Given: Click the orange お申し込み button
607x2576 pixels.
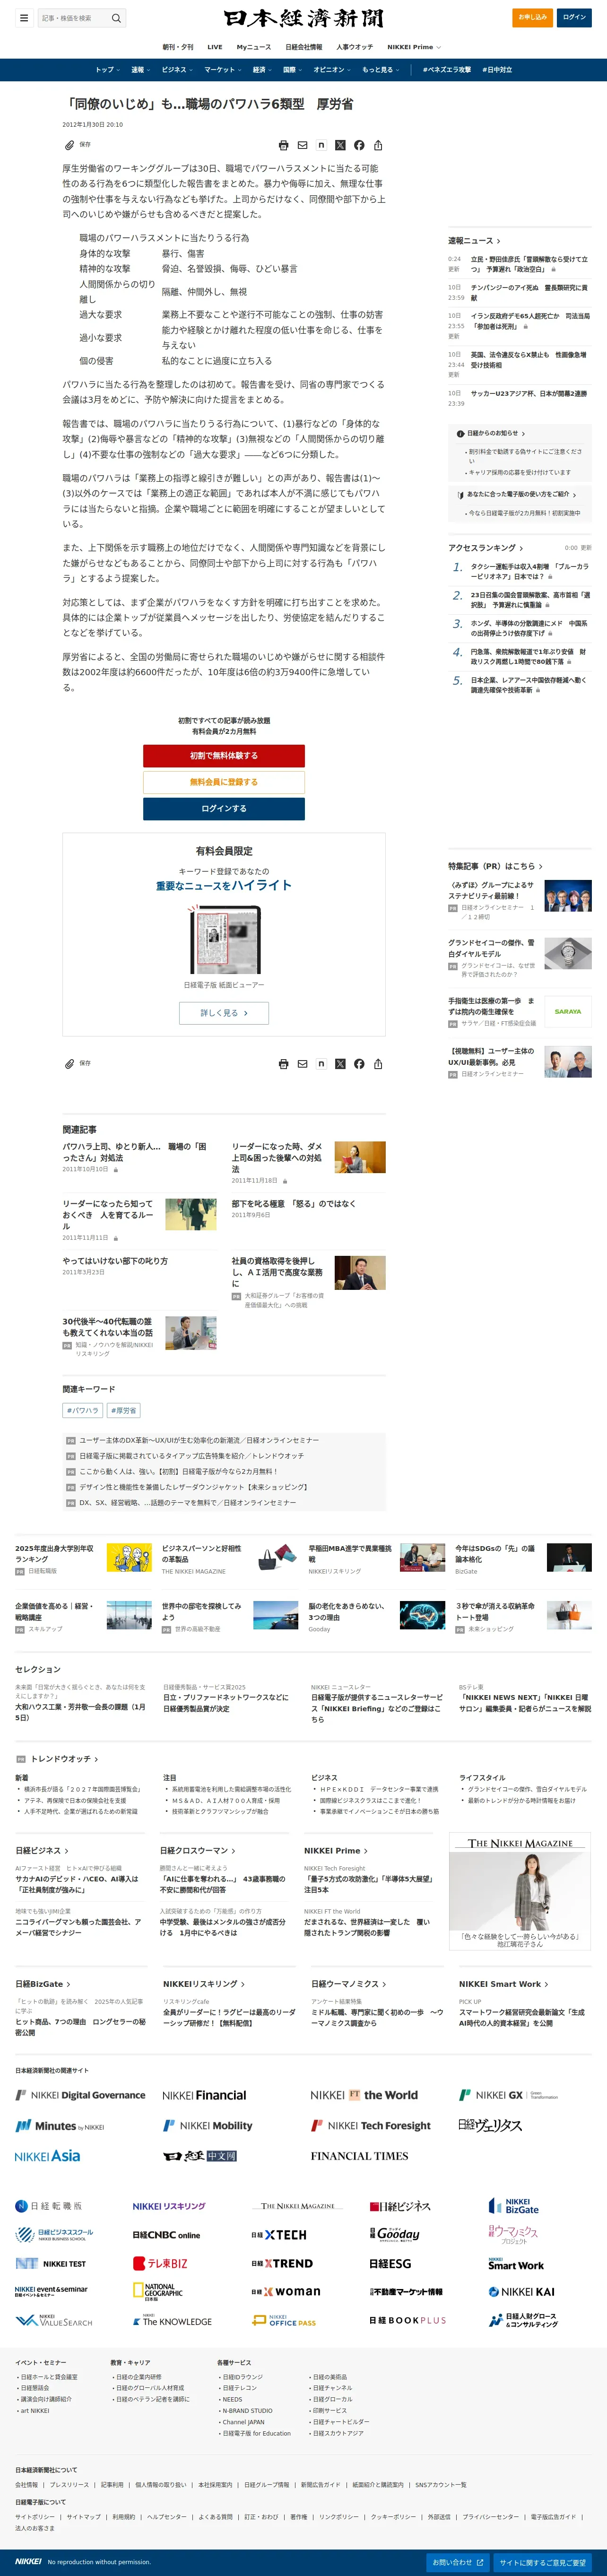Looking at the screenshot, I should (x=532, y=17).
